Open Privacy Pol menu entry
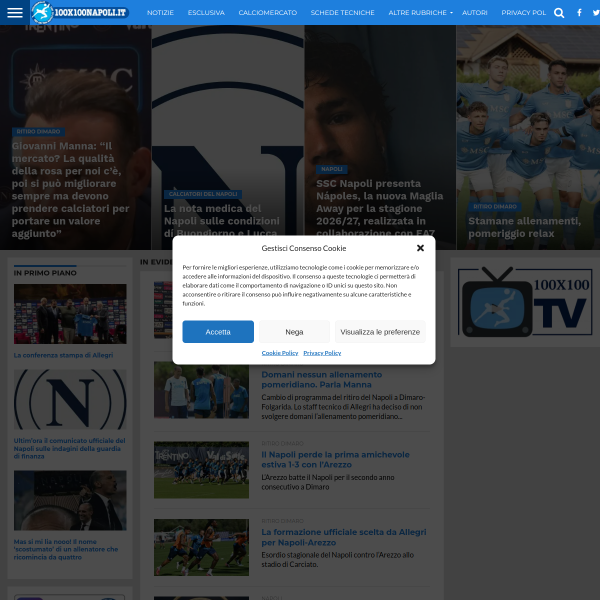The height and width of the screenshot is (600, 600). (523, 13)
